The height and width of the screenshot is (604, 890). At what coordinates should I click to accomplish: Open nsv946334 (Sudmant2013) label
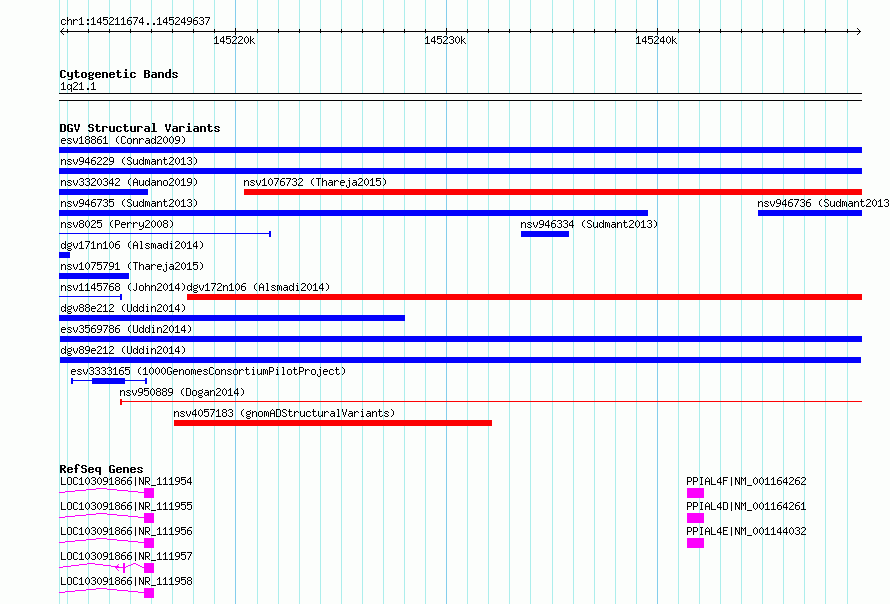589,224
